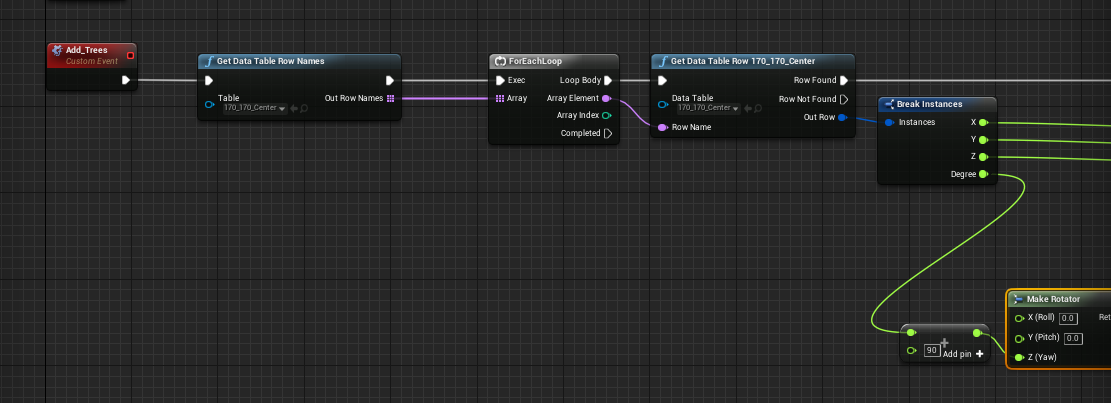Screen dimensions: 1111x403
Task: Click the Row Name input pin
Action: click(x=662, y=127)
